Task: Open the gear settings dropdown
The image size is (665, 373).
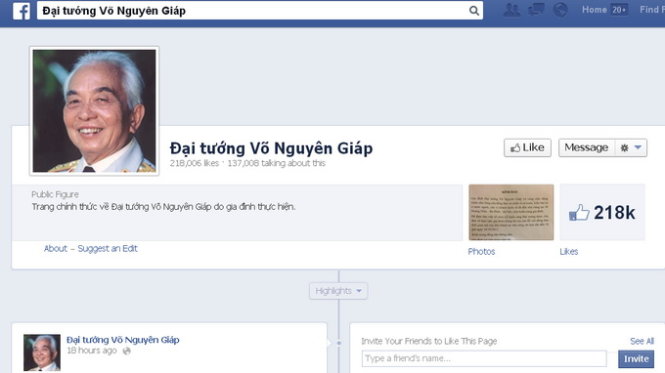Action: (631, 148)
